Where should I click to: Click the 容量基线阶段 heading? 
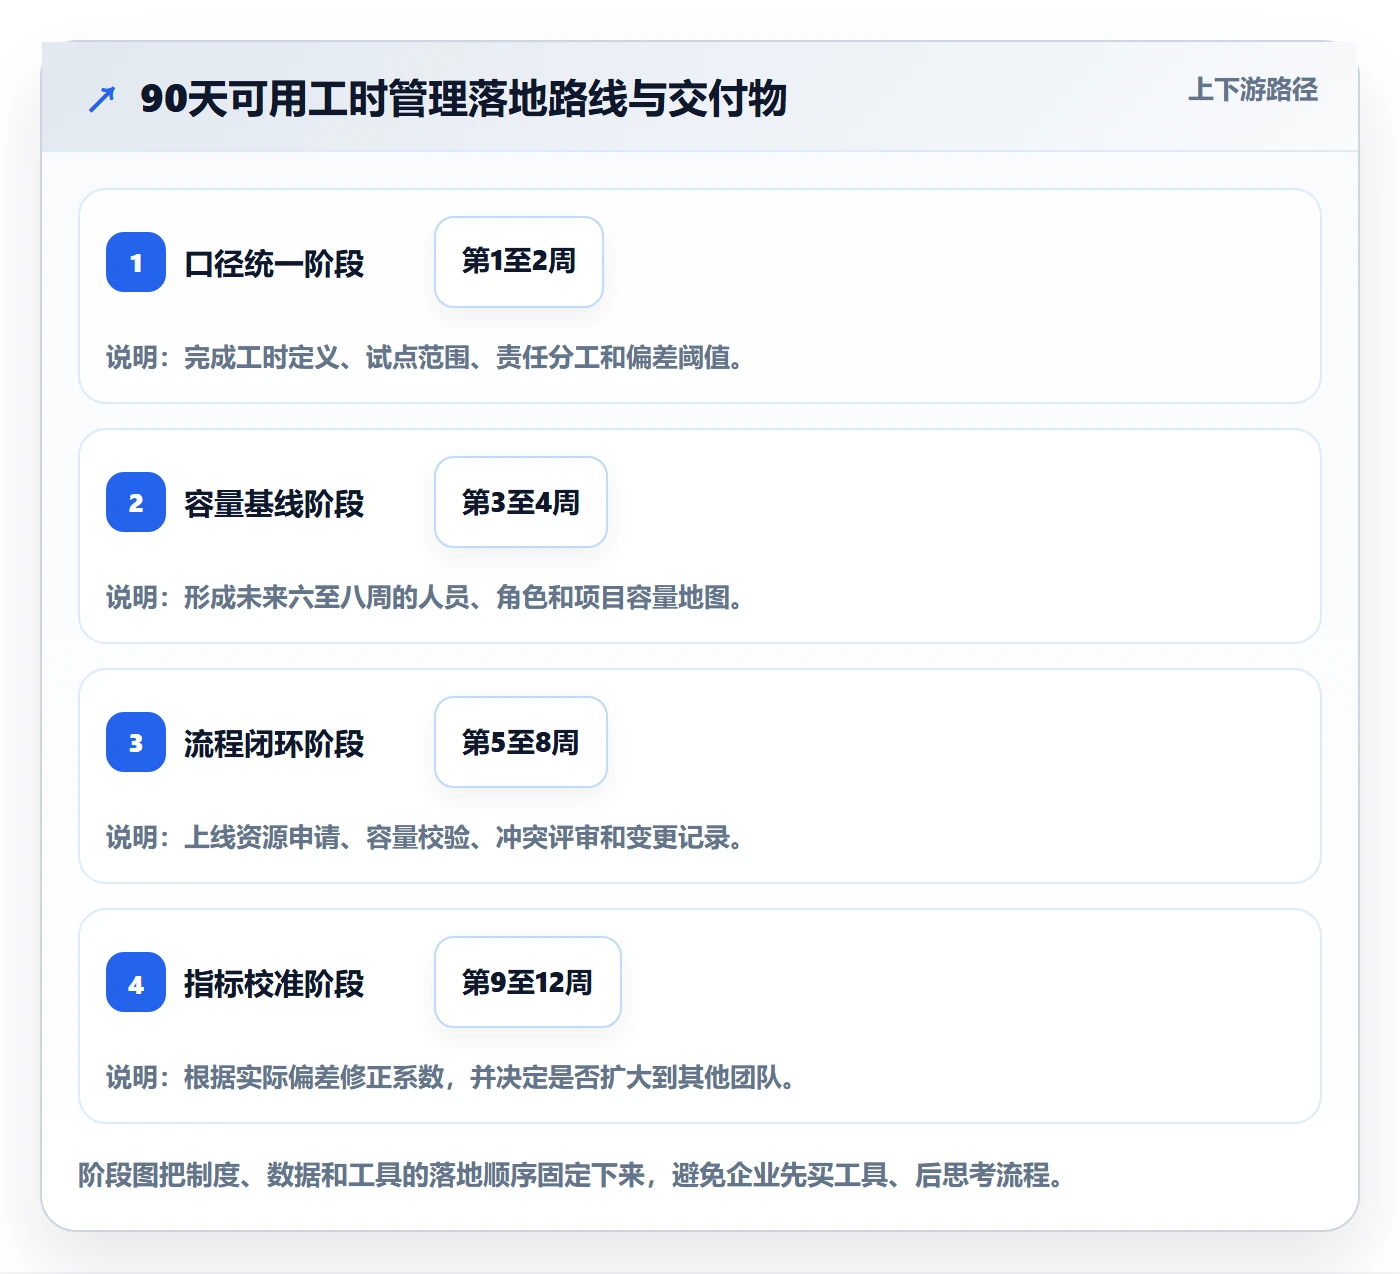274,504
